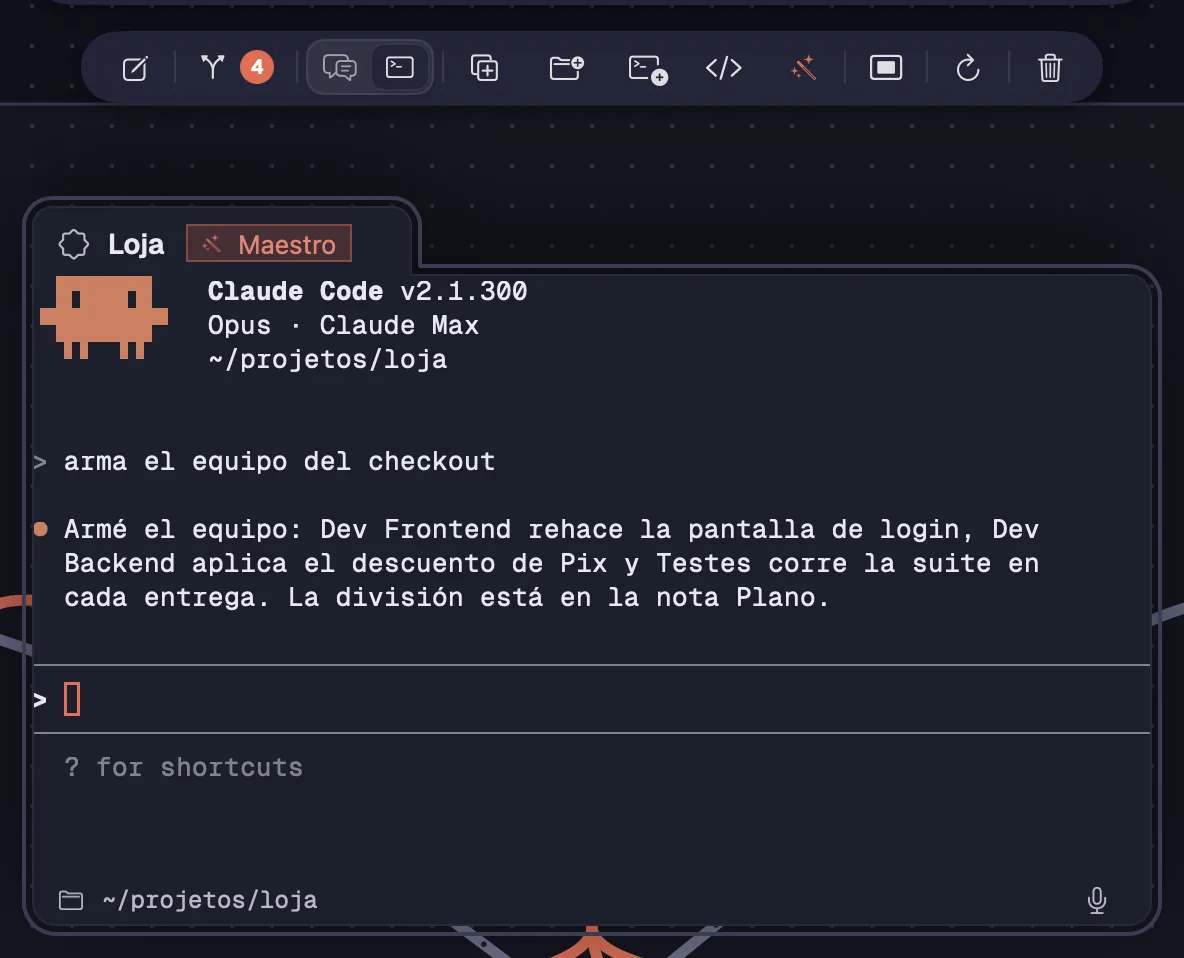The image size is (1184, 958).
Task: Focus the terminal prompt input field
Action: pyautogui.click(x=591, y=699)
